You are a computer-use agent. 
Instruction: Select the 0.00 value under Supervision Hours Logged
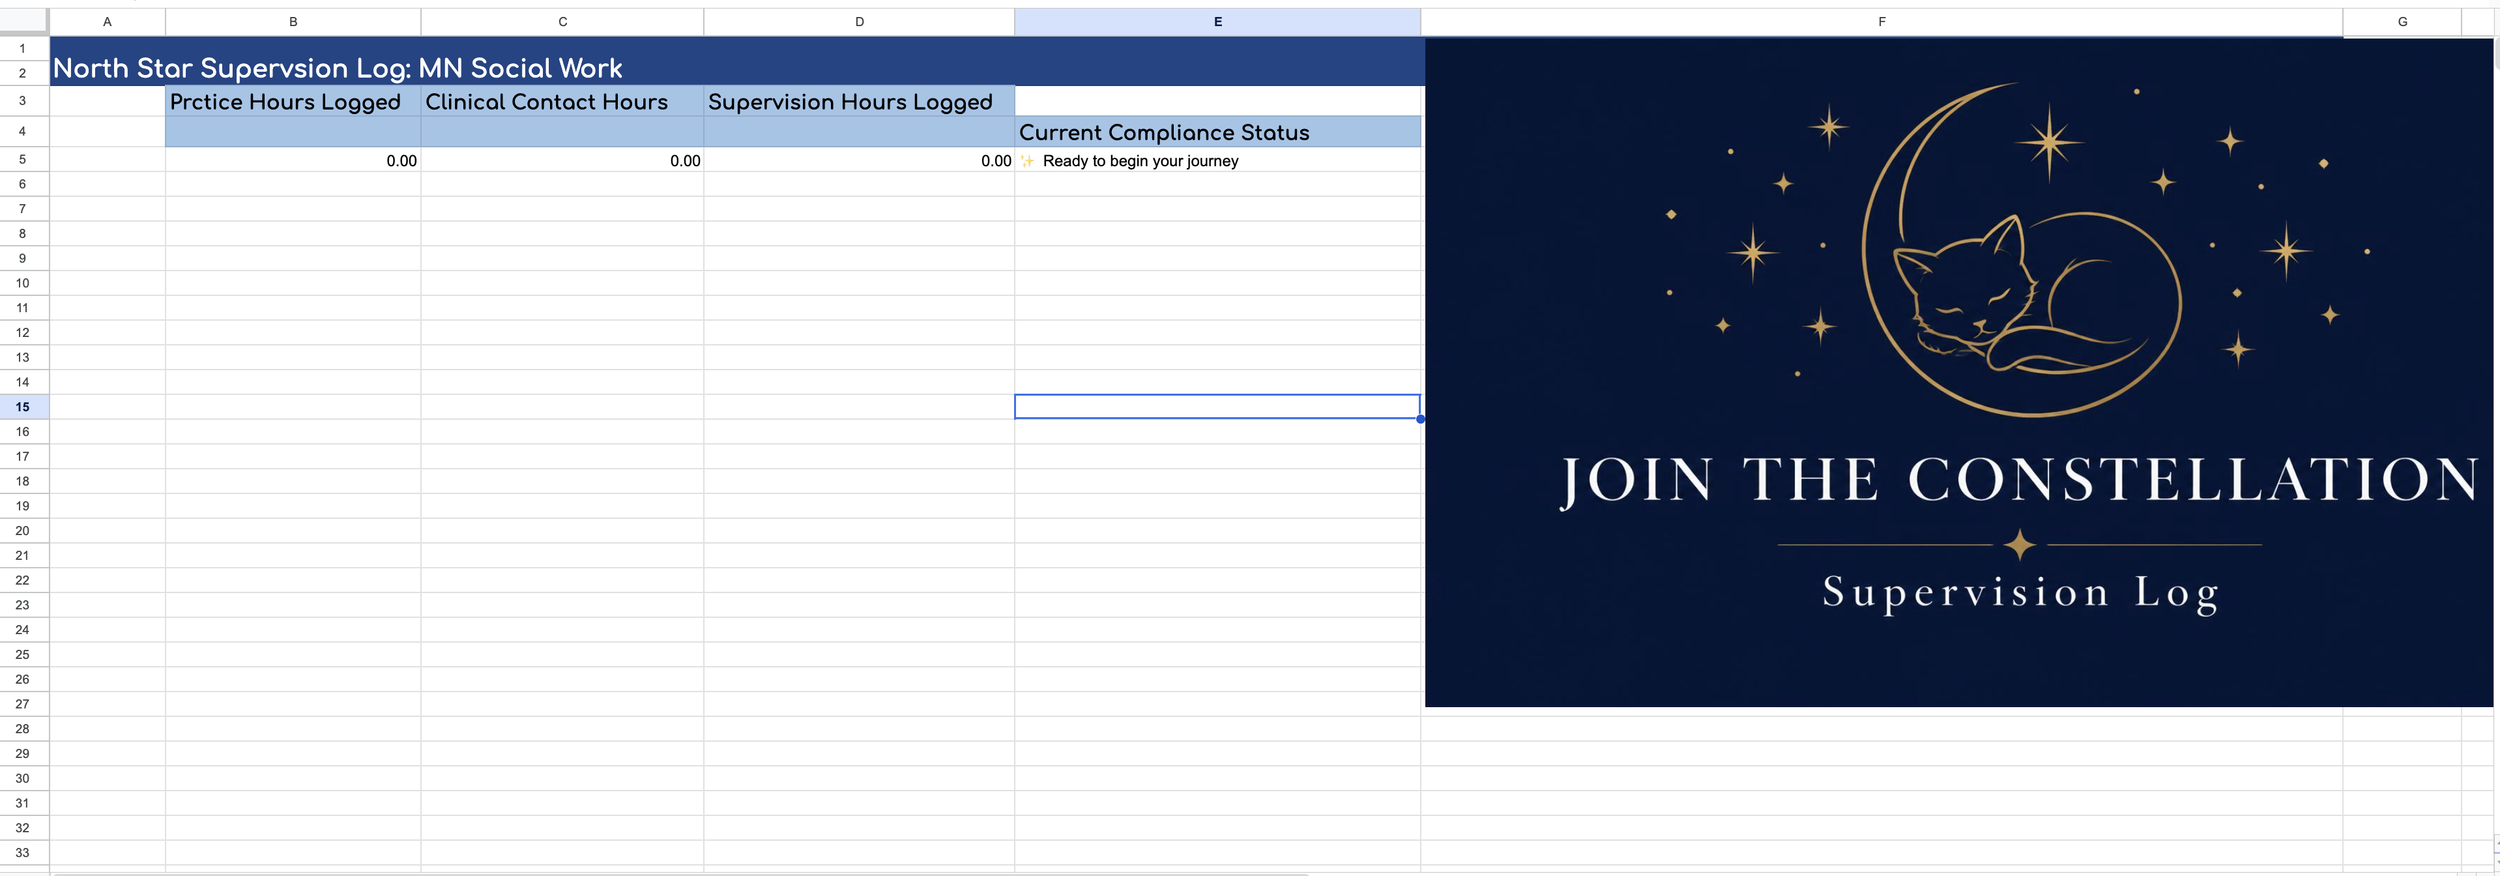pos(859,160)
